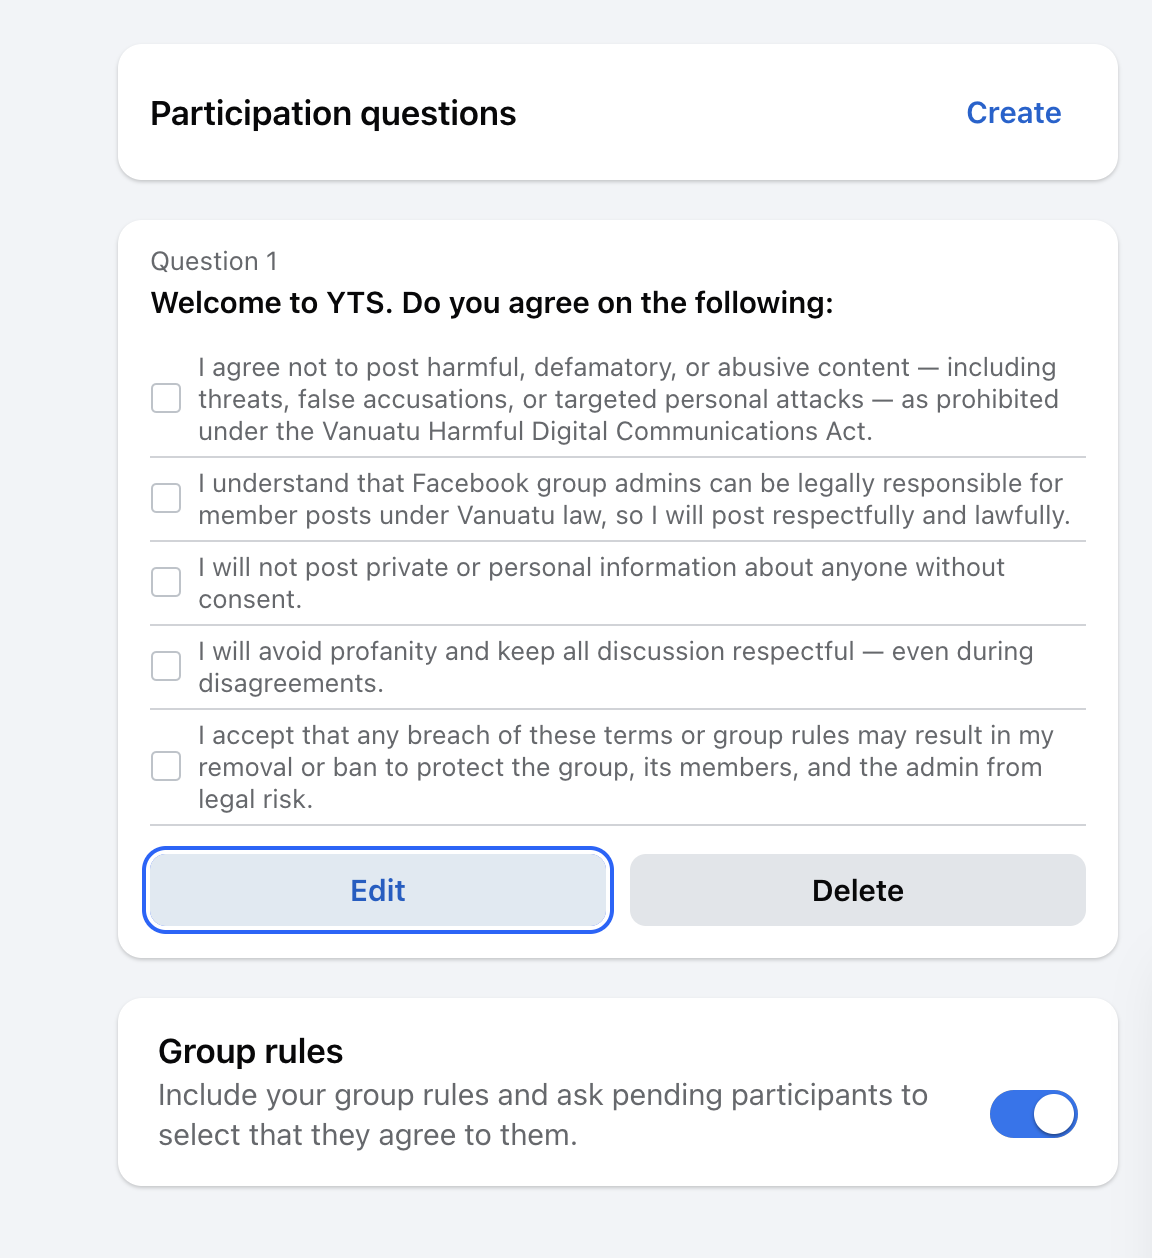Click the 'without consent' option text
This screenshot has width=1152, height=1258.
(250, 599)
